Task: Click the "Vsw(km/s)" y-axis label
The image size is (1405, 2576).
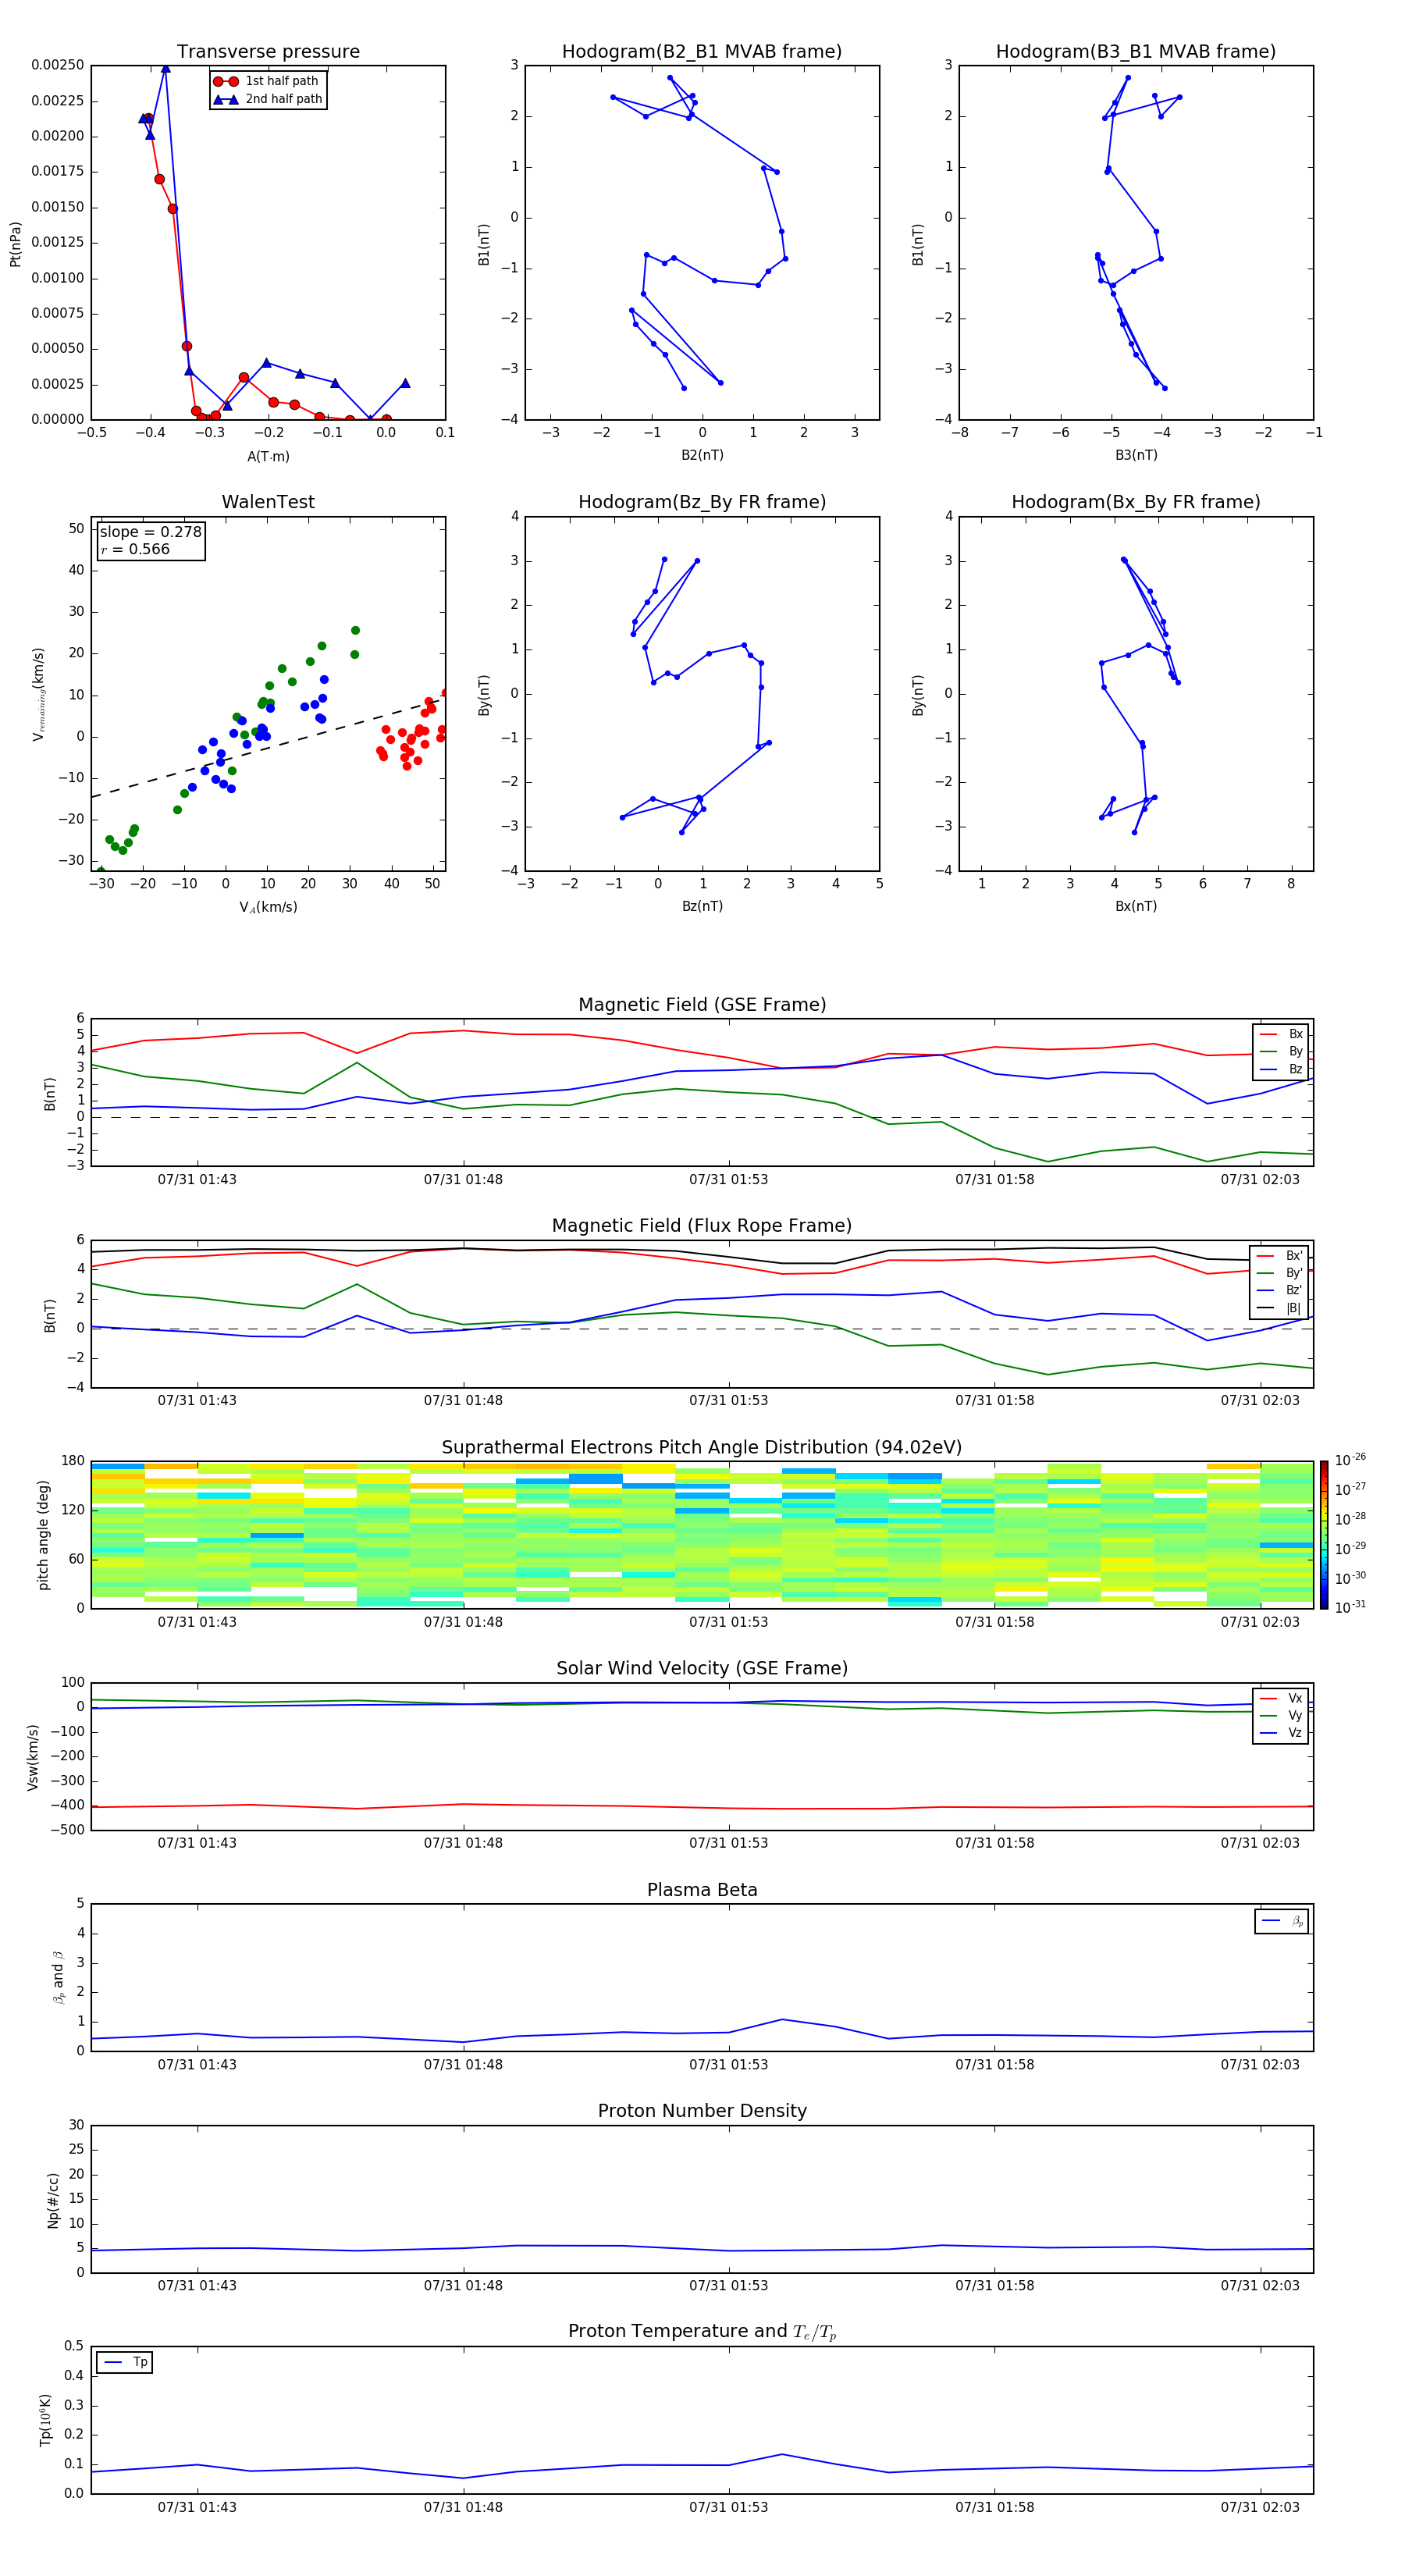Action: coord(32,1757)
